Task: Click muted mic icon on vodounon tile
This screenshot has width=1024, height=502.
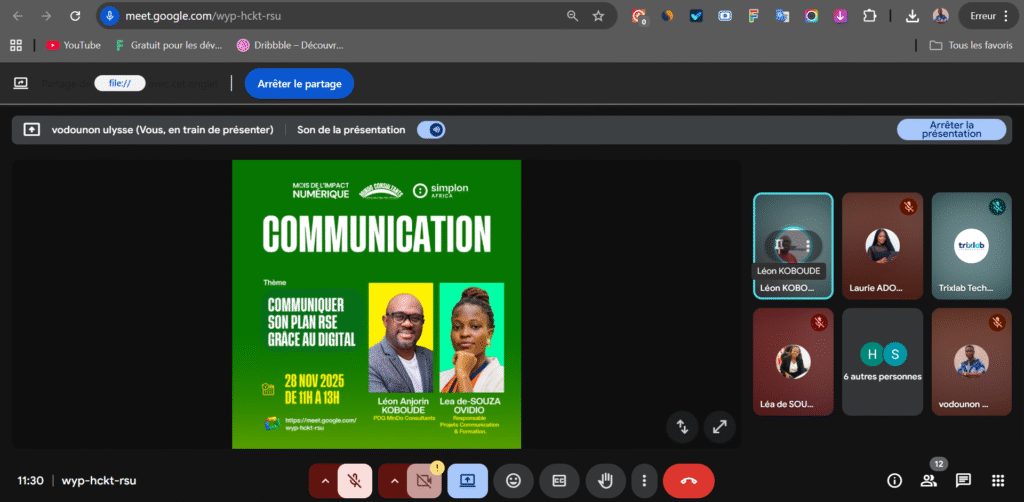Action: tap(997, 322)
